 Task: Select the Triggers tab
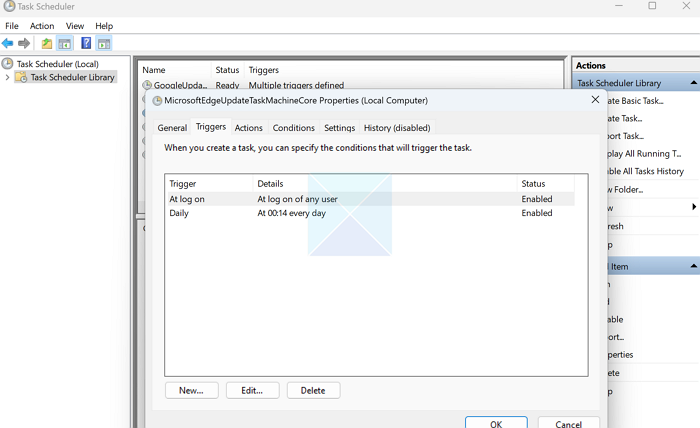tap(211, 127)
